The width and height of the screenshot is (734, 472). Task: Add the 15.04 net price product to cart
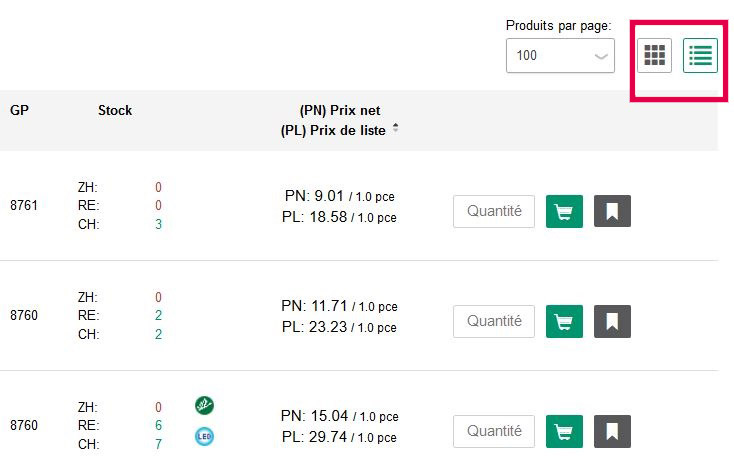pyautogui.click(x=564, y=431)
